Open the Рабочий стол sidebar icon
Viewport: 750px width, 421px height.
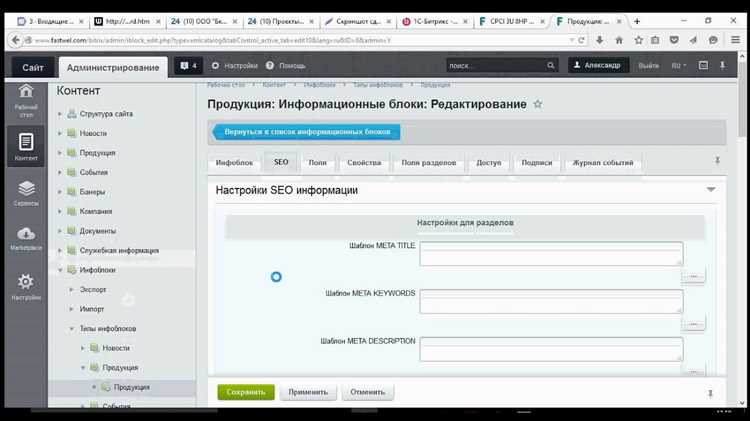(x=26, y=100)
